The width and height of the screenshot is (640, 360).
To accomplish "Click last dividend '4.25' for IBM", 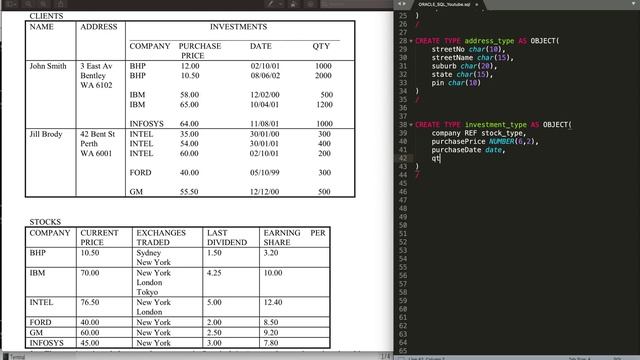I will (214, 273).
